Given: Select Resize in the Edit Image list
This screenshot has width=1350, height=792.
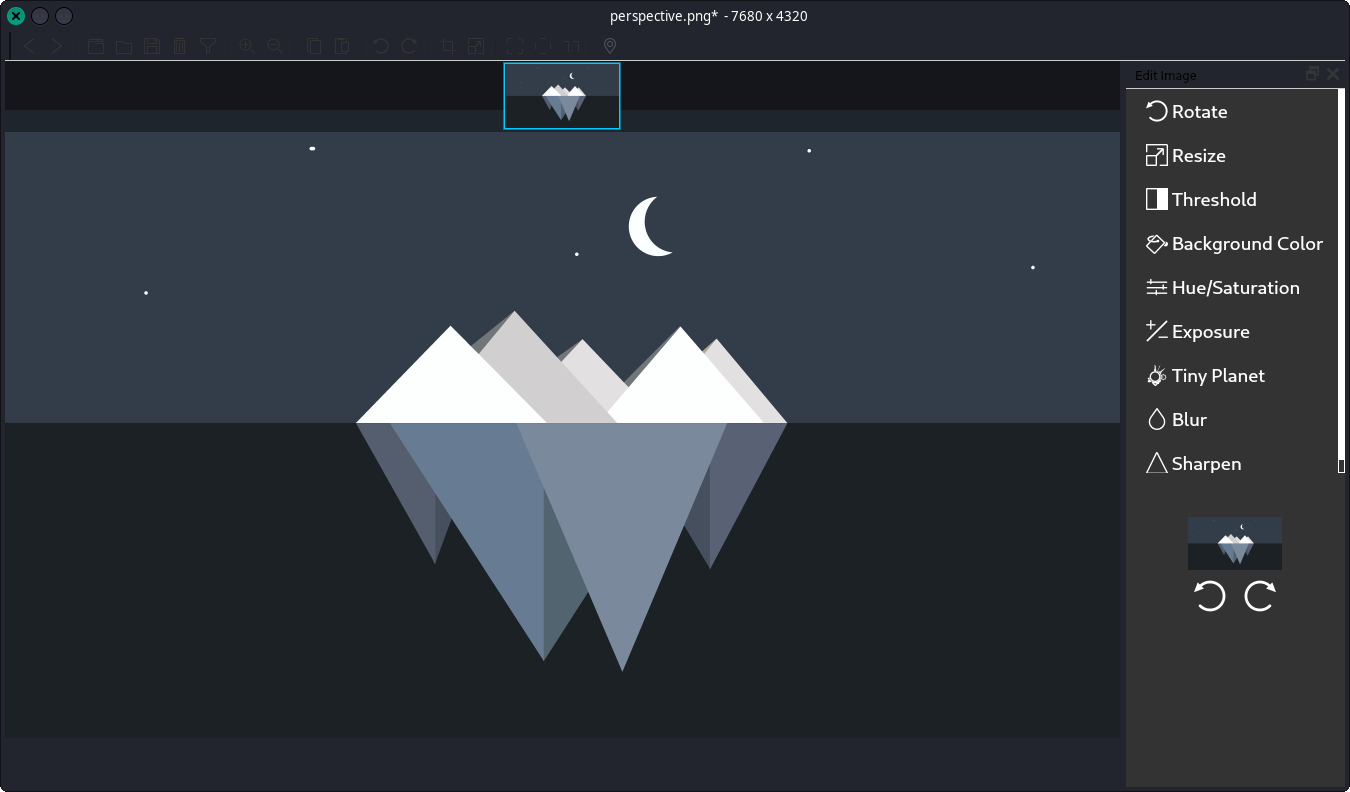Looking at the screenshot, I should [x=1197, y=156].
